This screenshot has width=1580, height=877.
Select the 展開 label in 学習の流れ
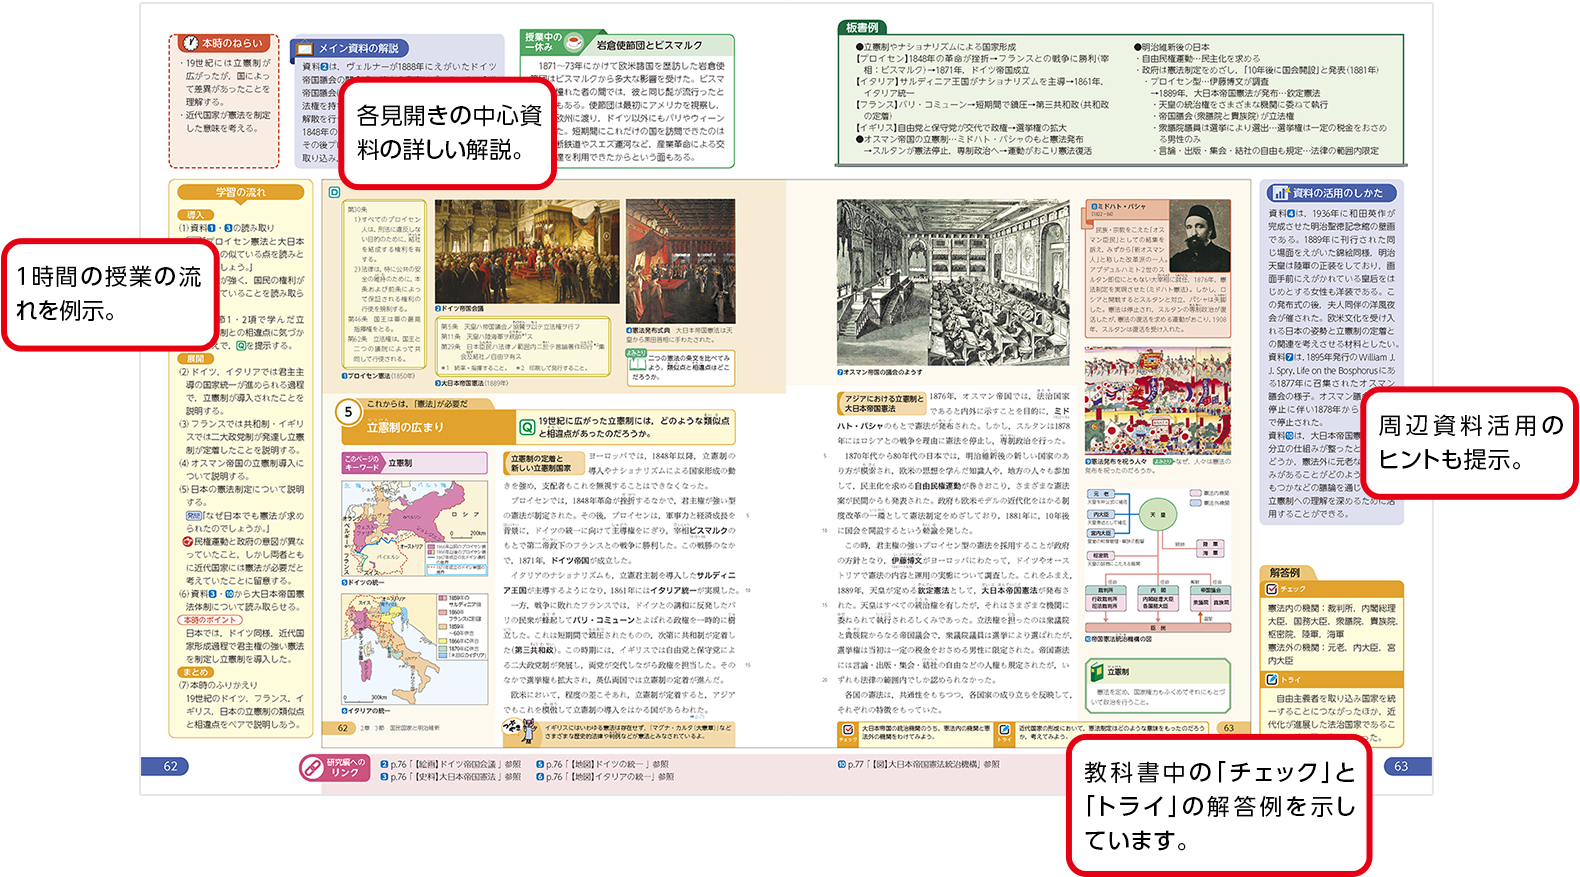pyautogui.click(x=194, y=358)
